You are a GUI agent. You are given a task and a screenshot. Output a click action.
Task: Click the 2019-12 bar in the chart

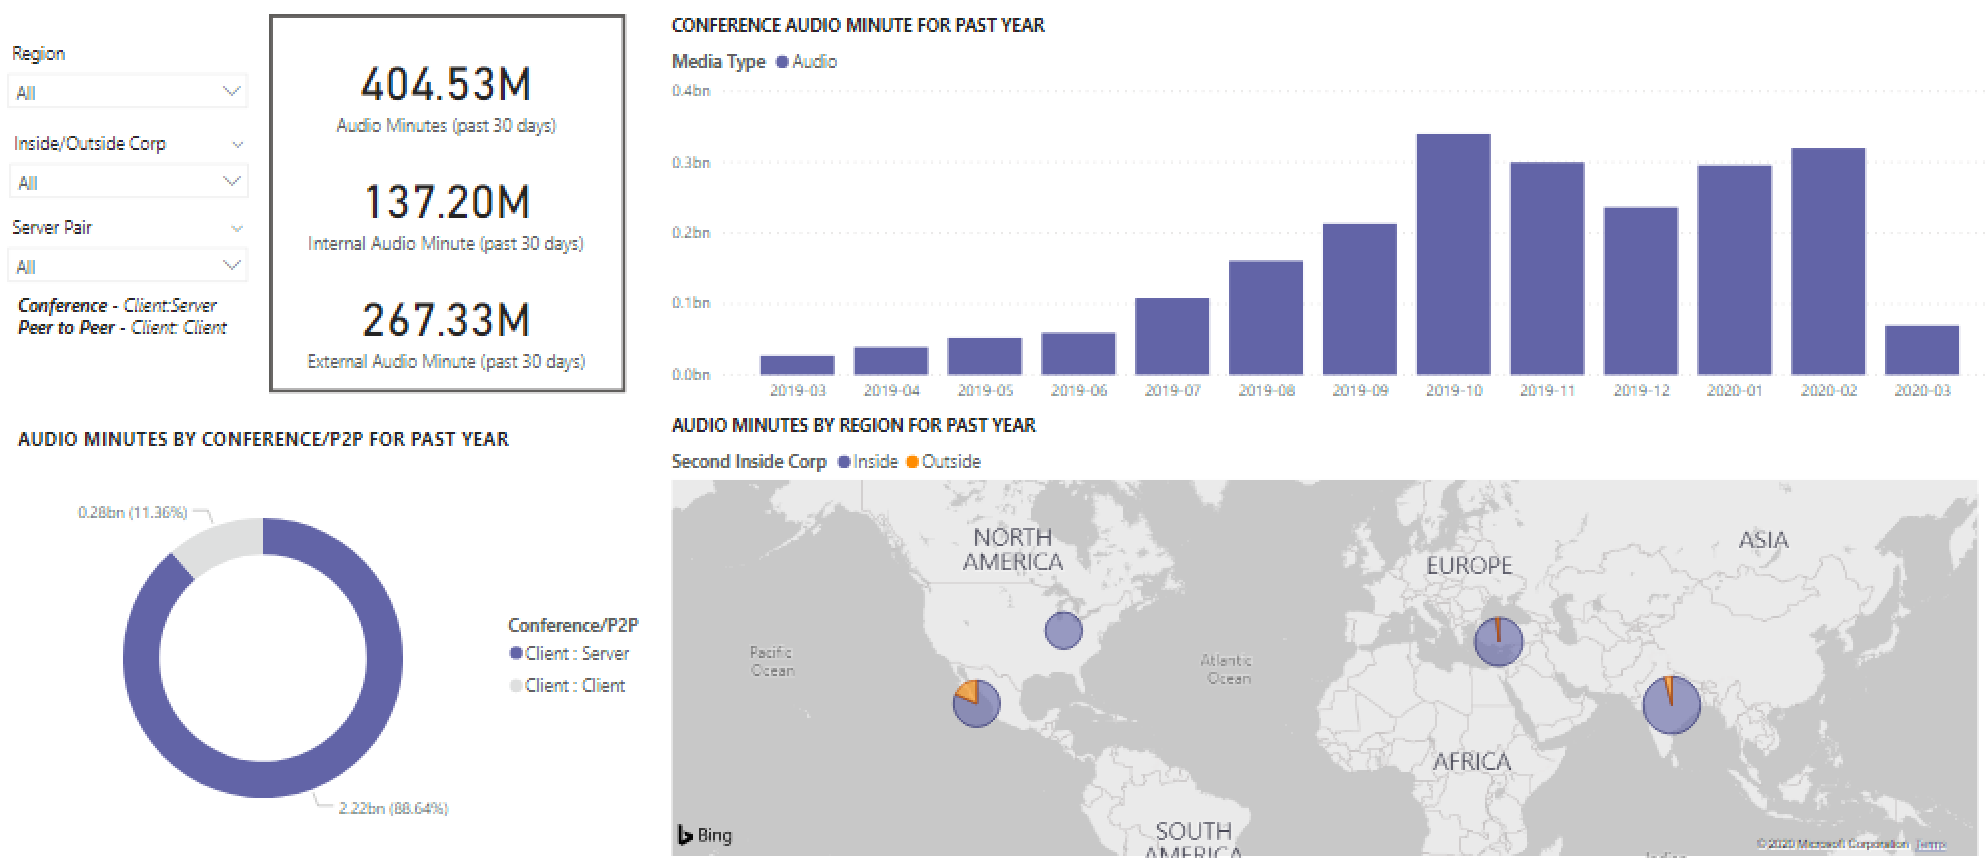point(1641,291)
